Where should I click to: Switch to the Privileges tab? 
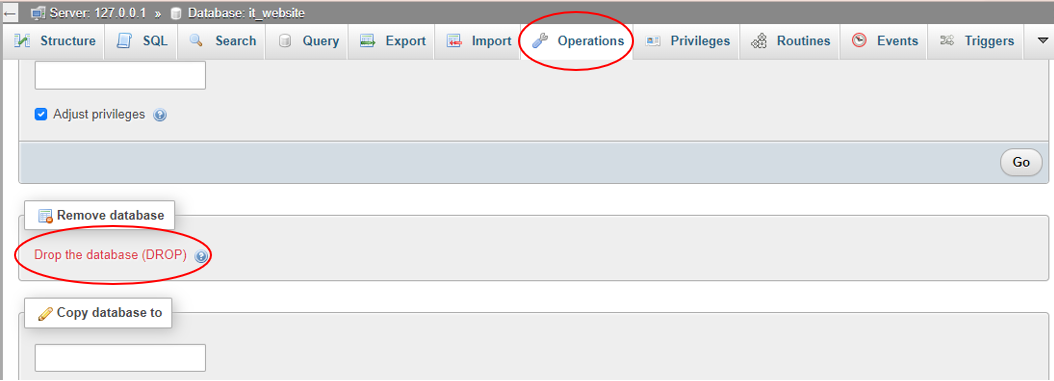click(x=687, y=41)
